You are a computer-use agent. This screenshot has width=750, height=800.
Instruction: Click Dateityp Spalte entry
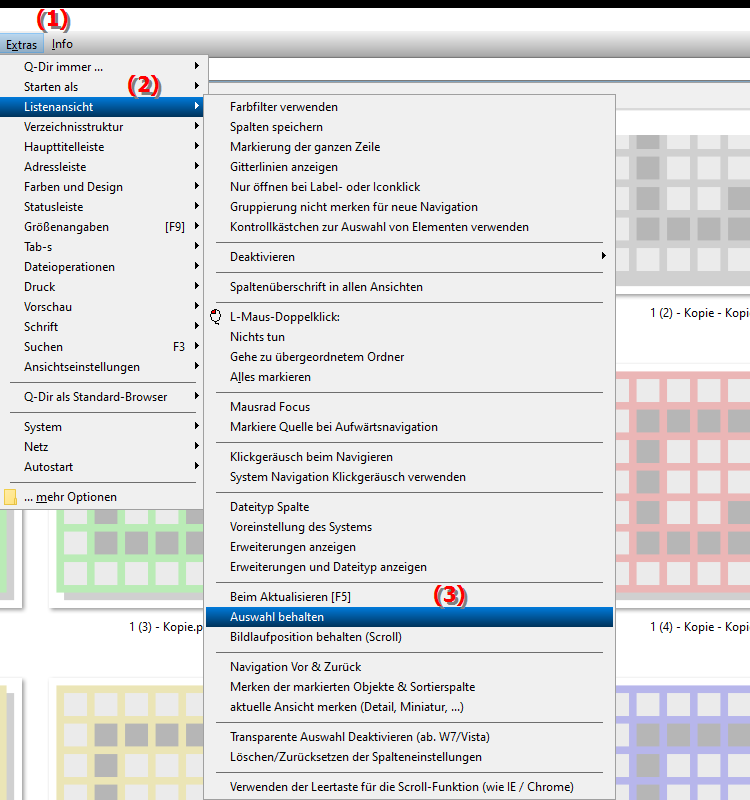coord(409,507)
